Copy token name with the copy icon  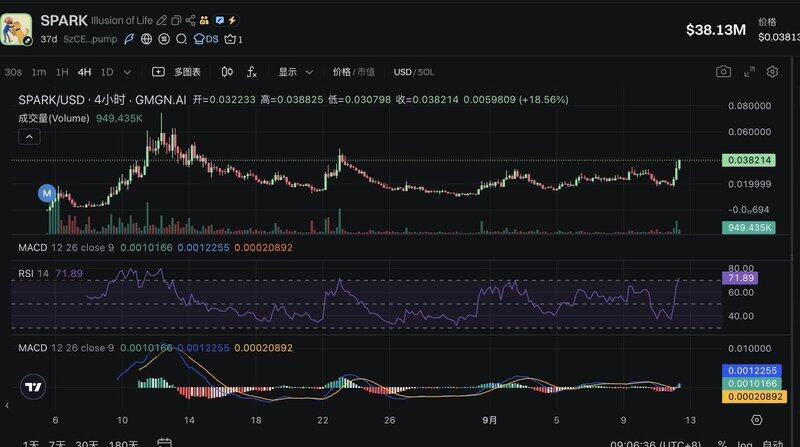coord(176,20)
